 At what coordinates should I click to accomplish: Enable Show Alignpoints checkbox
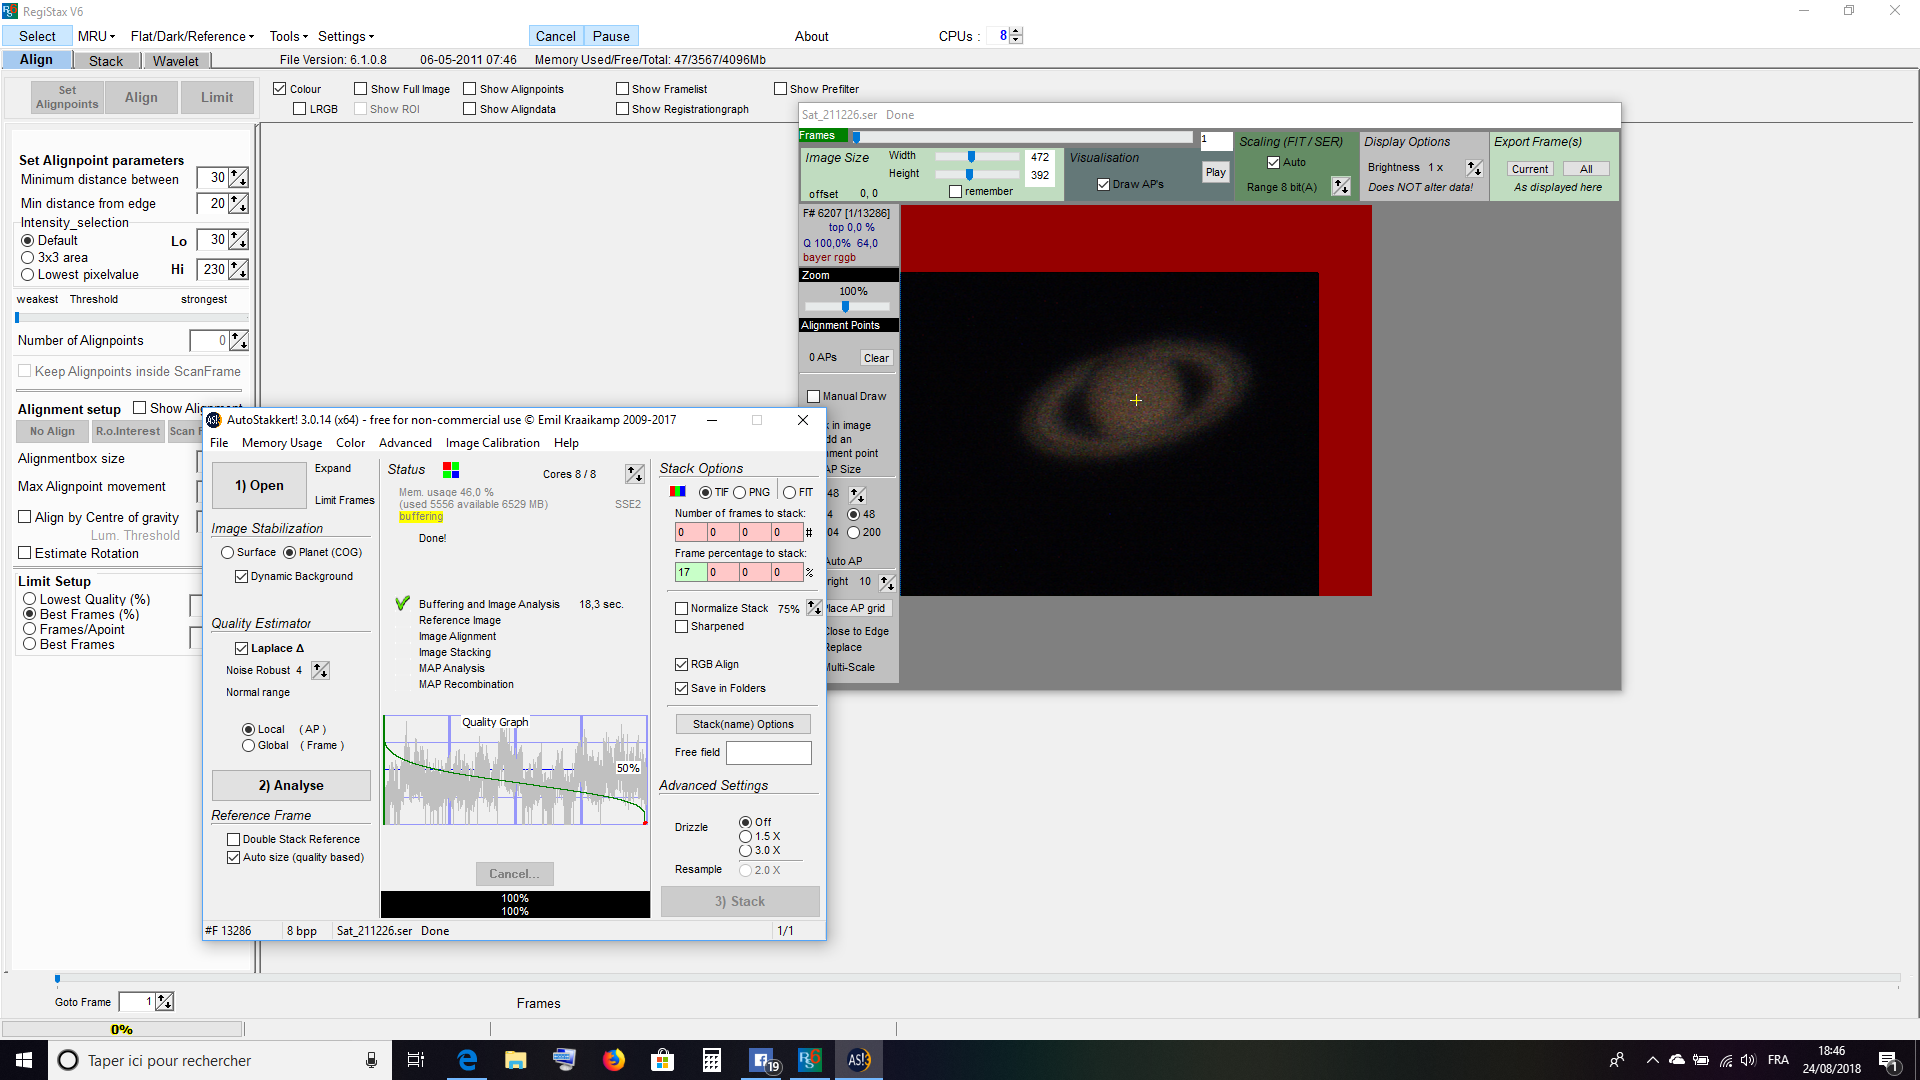[x=469, y=89]
